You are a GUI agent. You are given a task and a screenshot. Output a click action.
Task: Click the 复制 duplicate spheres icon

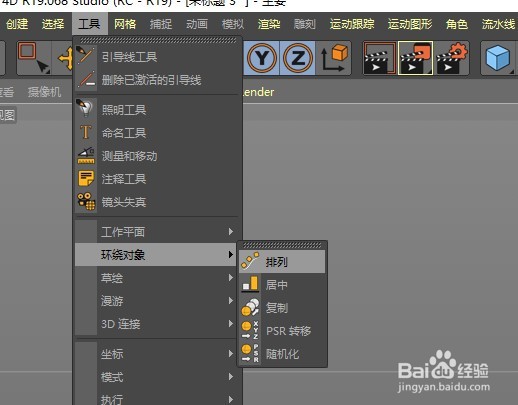click(x=250, y=307)
